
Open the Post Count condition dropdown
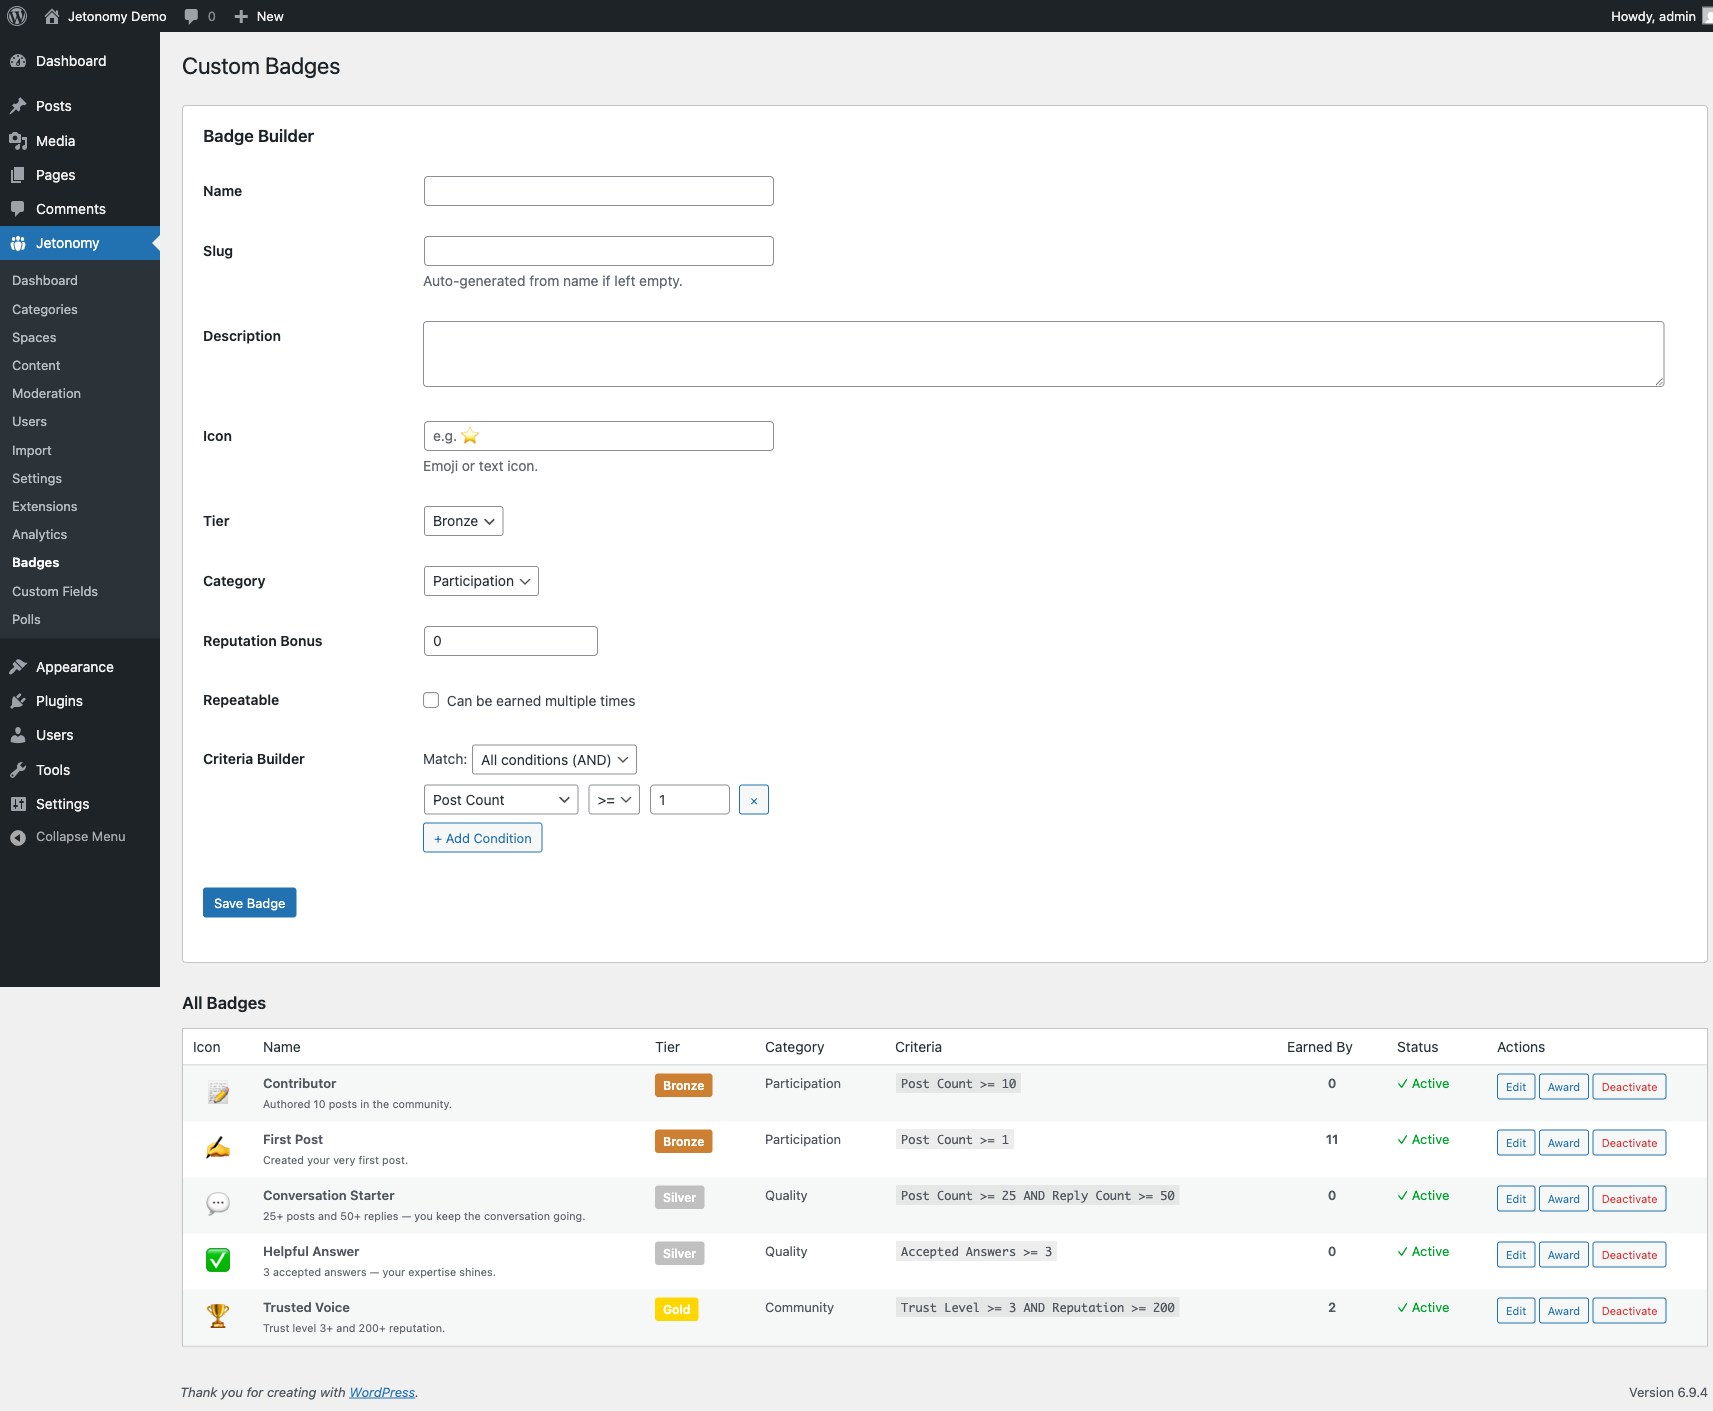pyautogui.click(x=500, y=799)
